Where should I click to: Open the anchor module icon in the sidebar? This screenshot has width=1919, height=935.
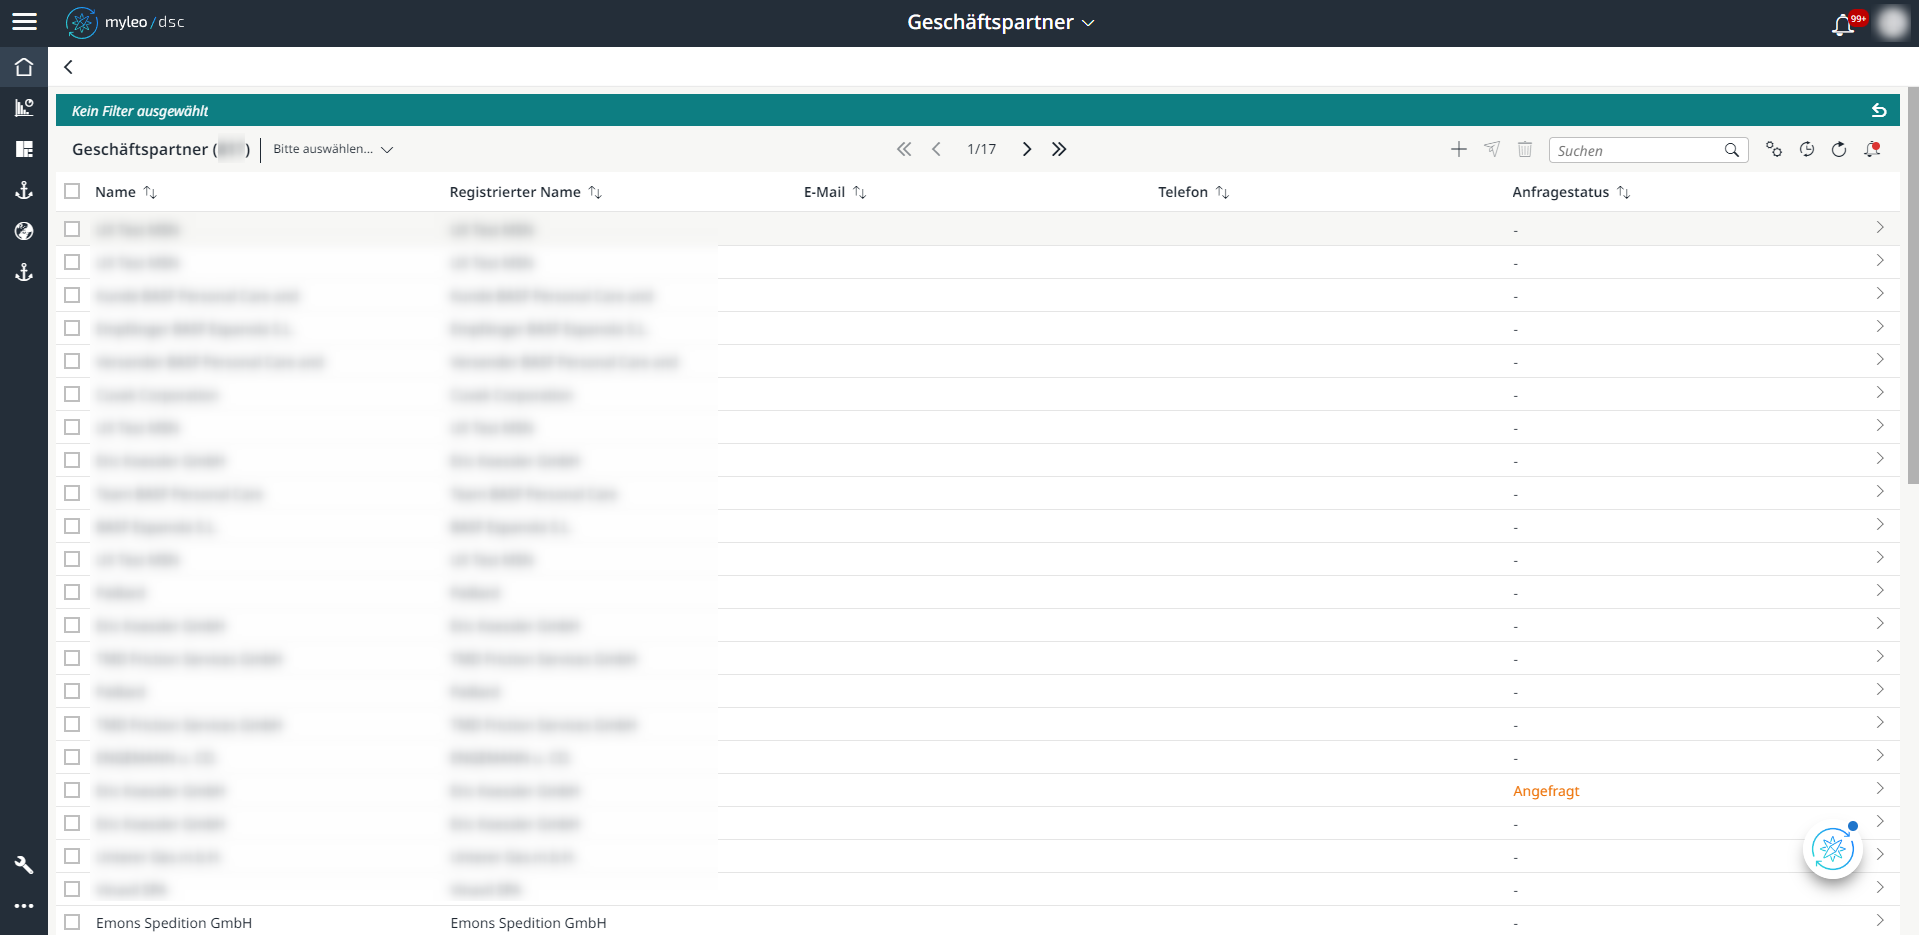(23, 189)
